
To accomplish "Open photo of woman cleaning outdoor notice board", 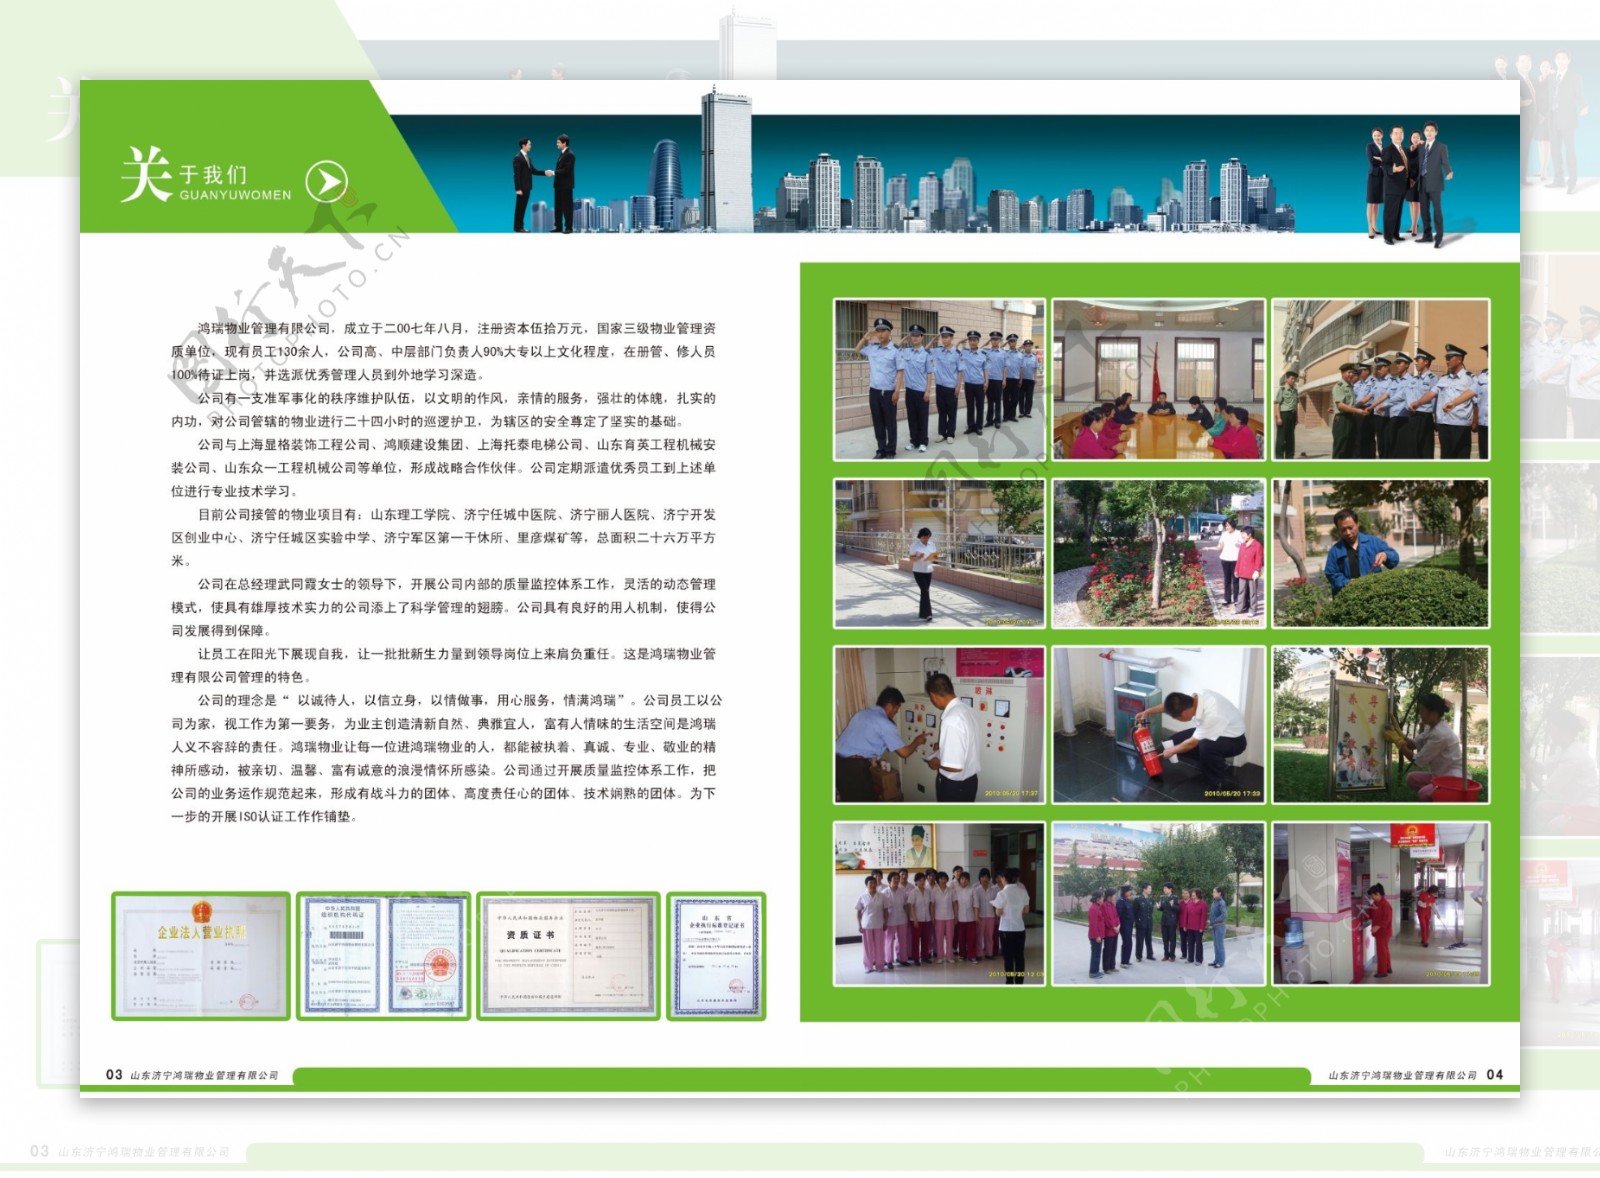I will [1380, 724].
